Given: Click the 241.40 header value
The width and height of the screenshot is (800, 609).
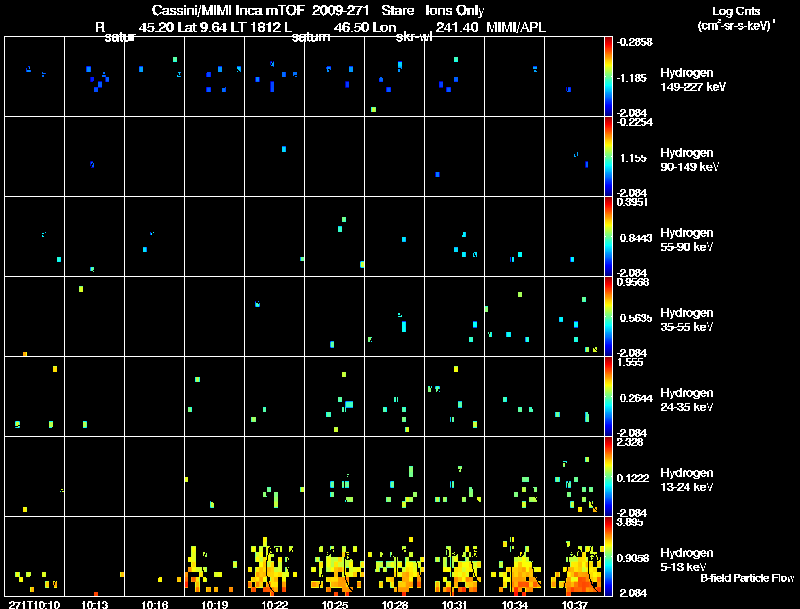Looking at the screenshot, I should coord(457,27).
